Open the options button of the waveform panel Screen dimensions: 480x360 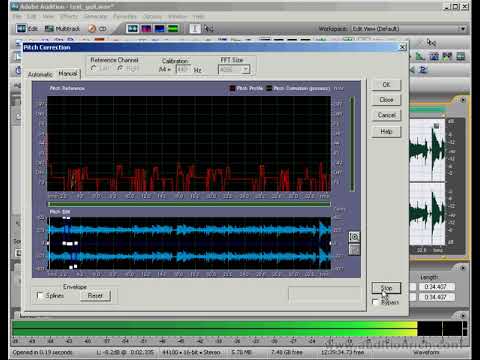click(x=463, y=100)
